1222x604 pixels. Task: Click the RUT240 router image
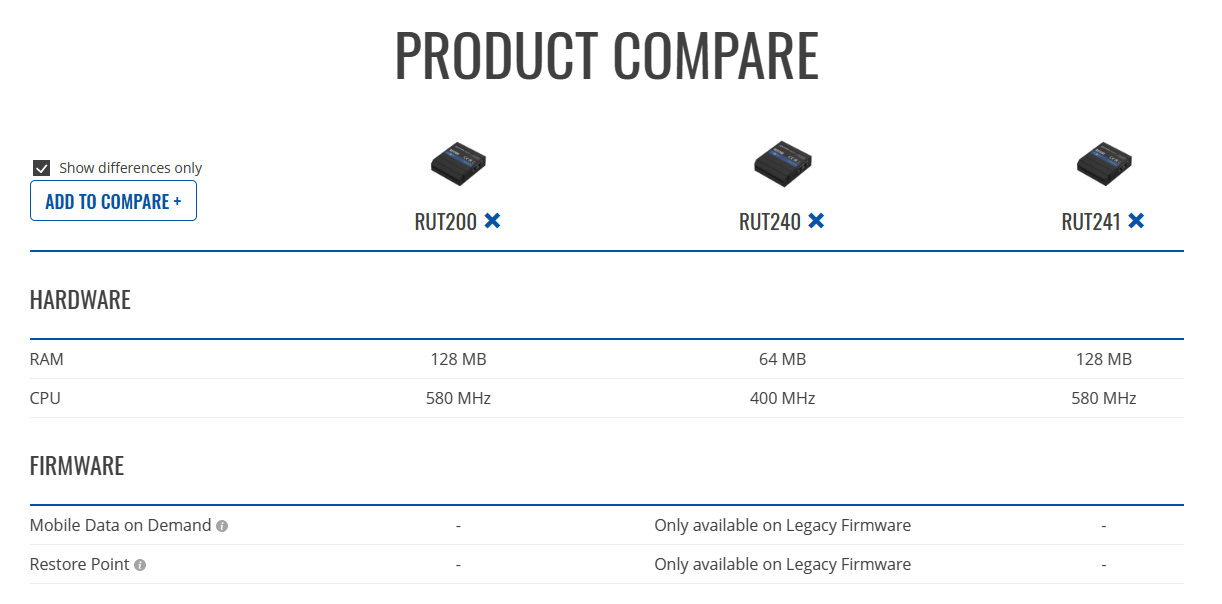pyautogui.click(x=782, y=162)
